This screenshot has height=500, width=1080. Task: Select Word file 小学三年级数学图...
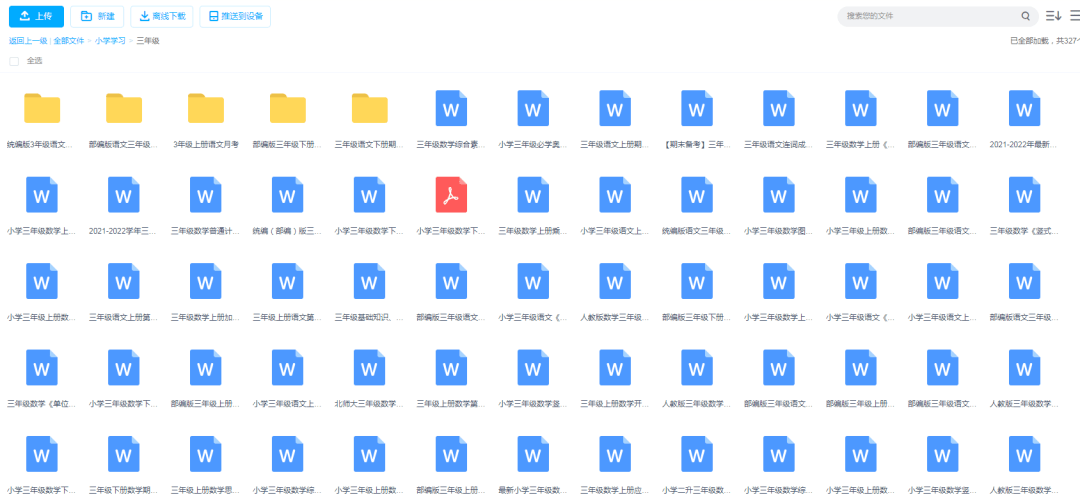[x=779, y=195]
